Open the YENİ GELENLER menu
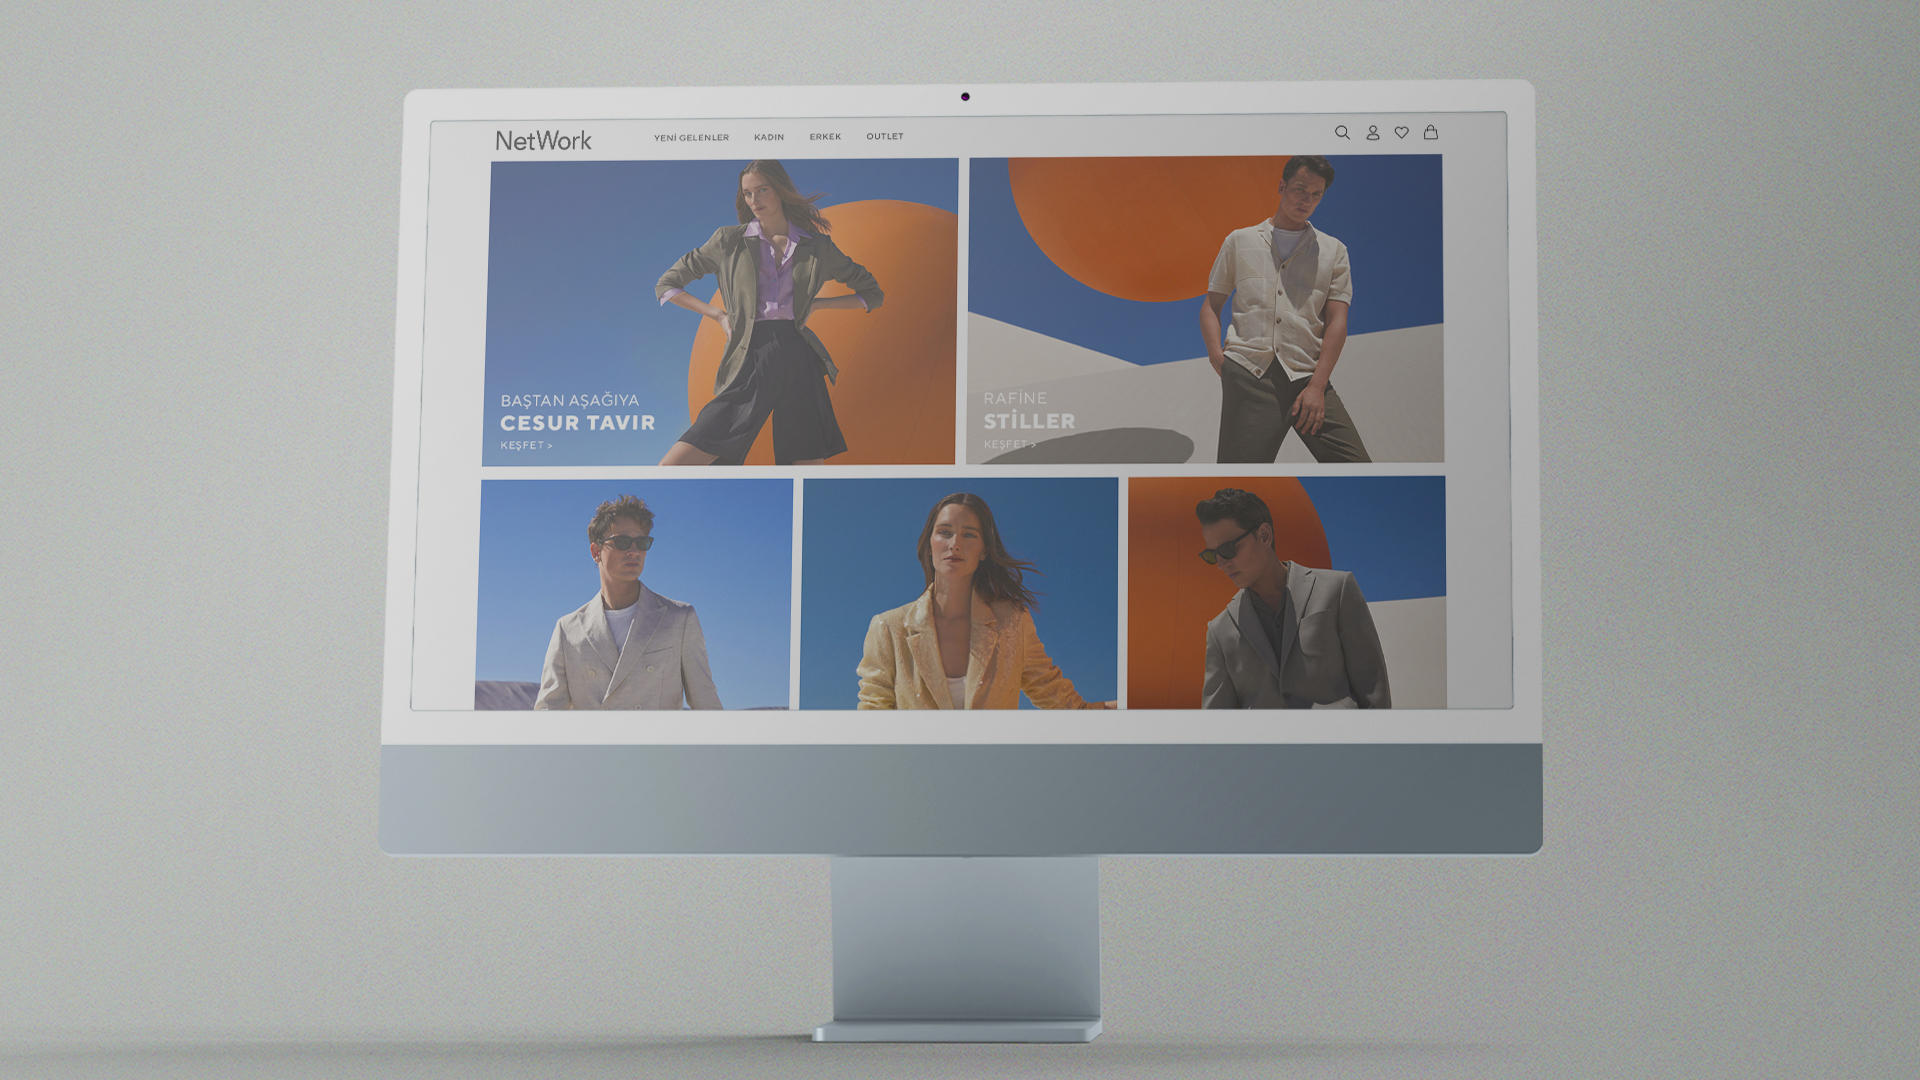Image resolution: width=1920 pixels, height=1080 pixels. 691,138
